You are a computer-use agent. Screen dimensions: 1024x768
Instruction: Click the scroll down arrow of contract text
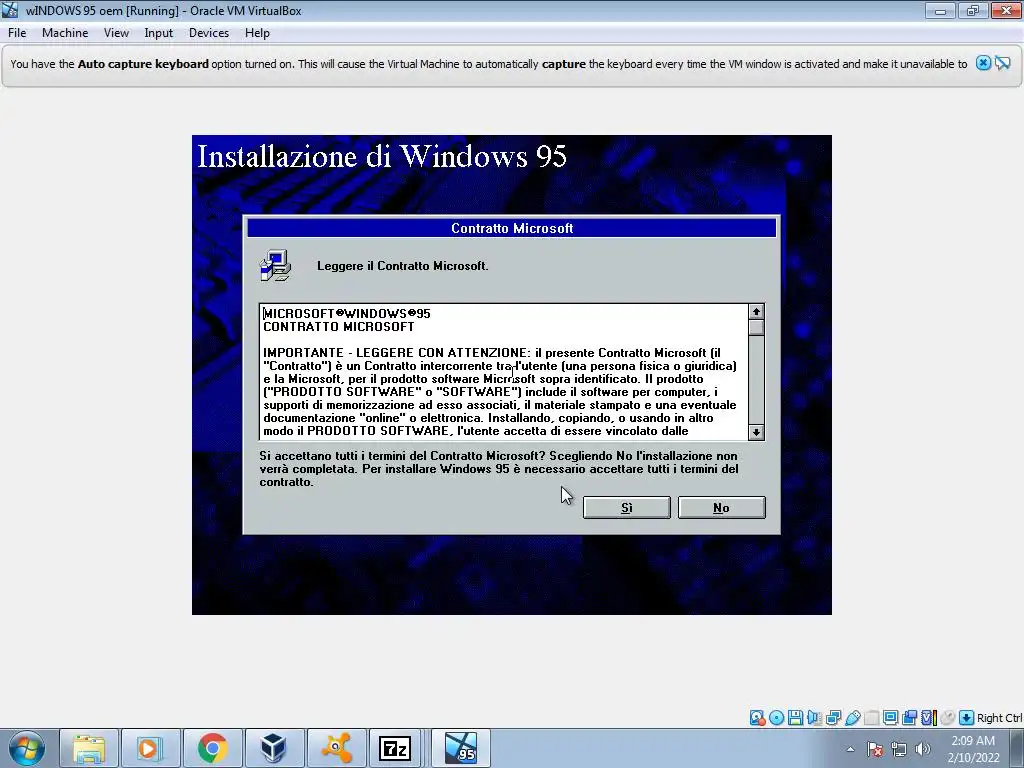point(756,432)
